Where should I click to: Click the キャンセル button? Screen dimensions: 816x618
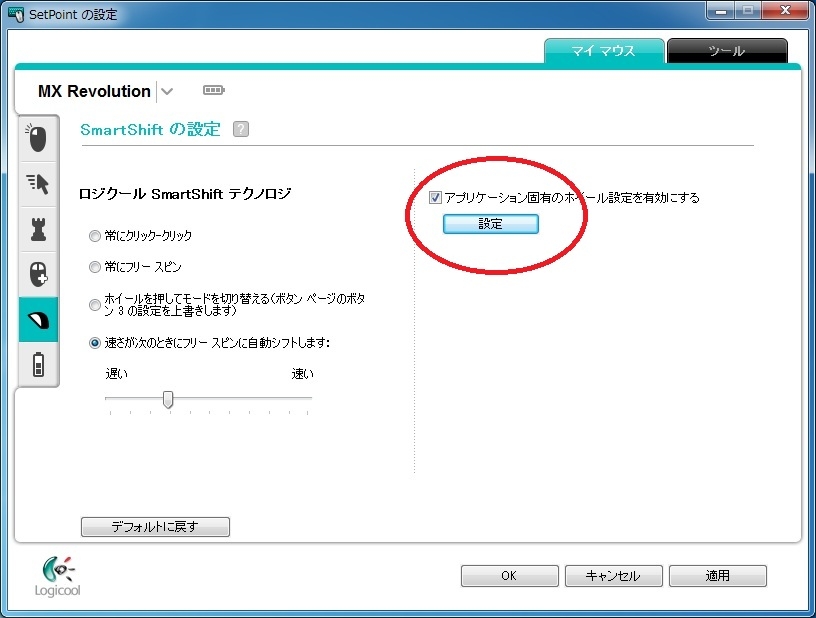tap(614, 576)
